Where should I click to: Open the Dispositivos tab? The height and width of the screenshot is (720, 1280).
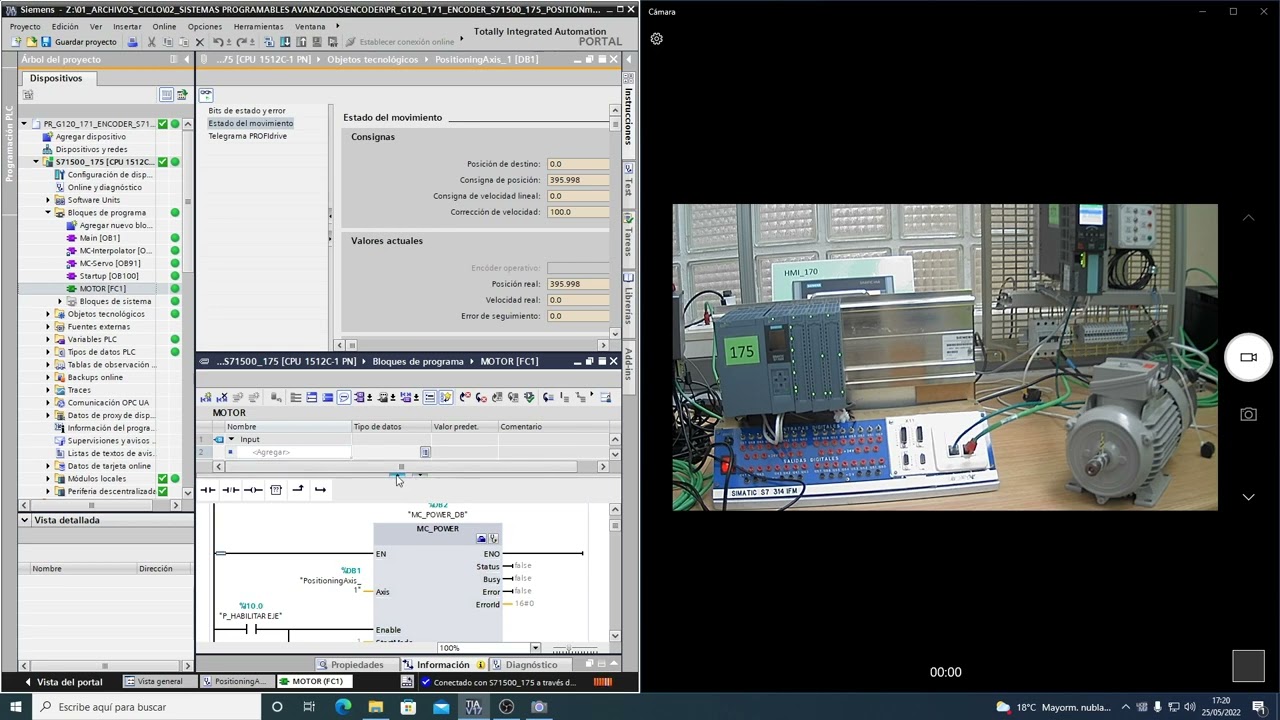56,78
